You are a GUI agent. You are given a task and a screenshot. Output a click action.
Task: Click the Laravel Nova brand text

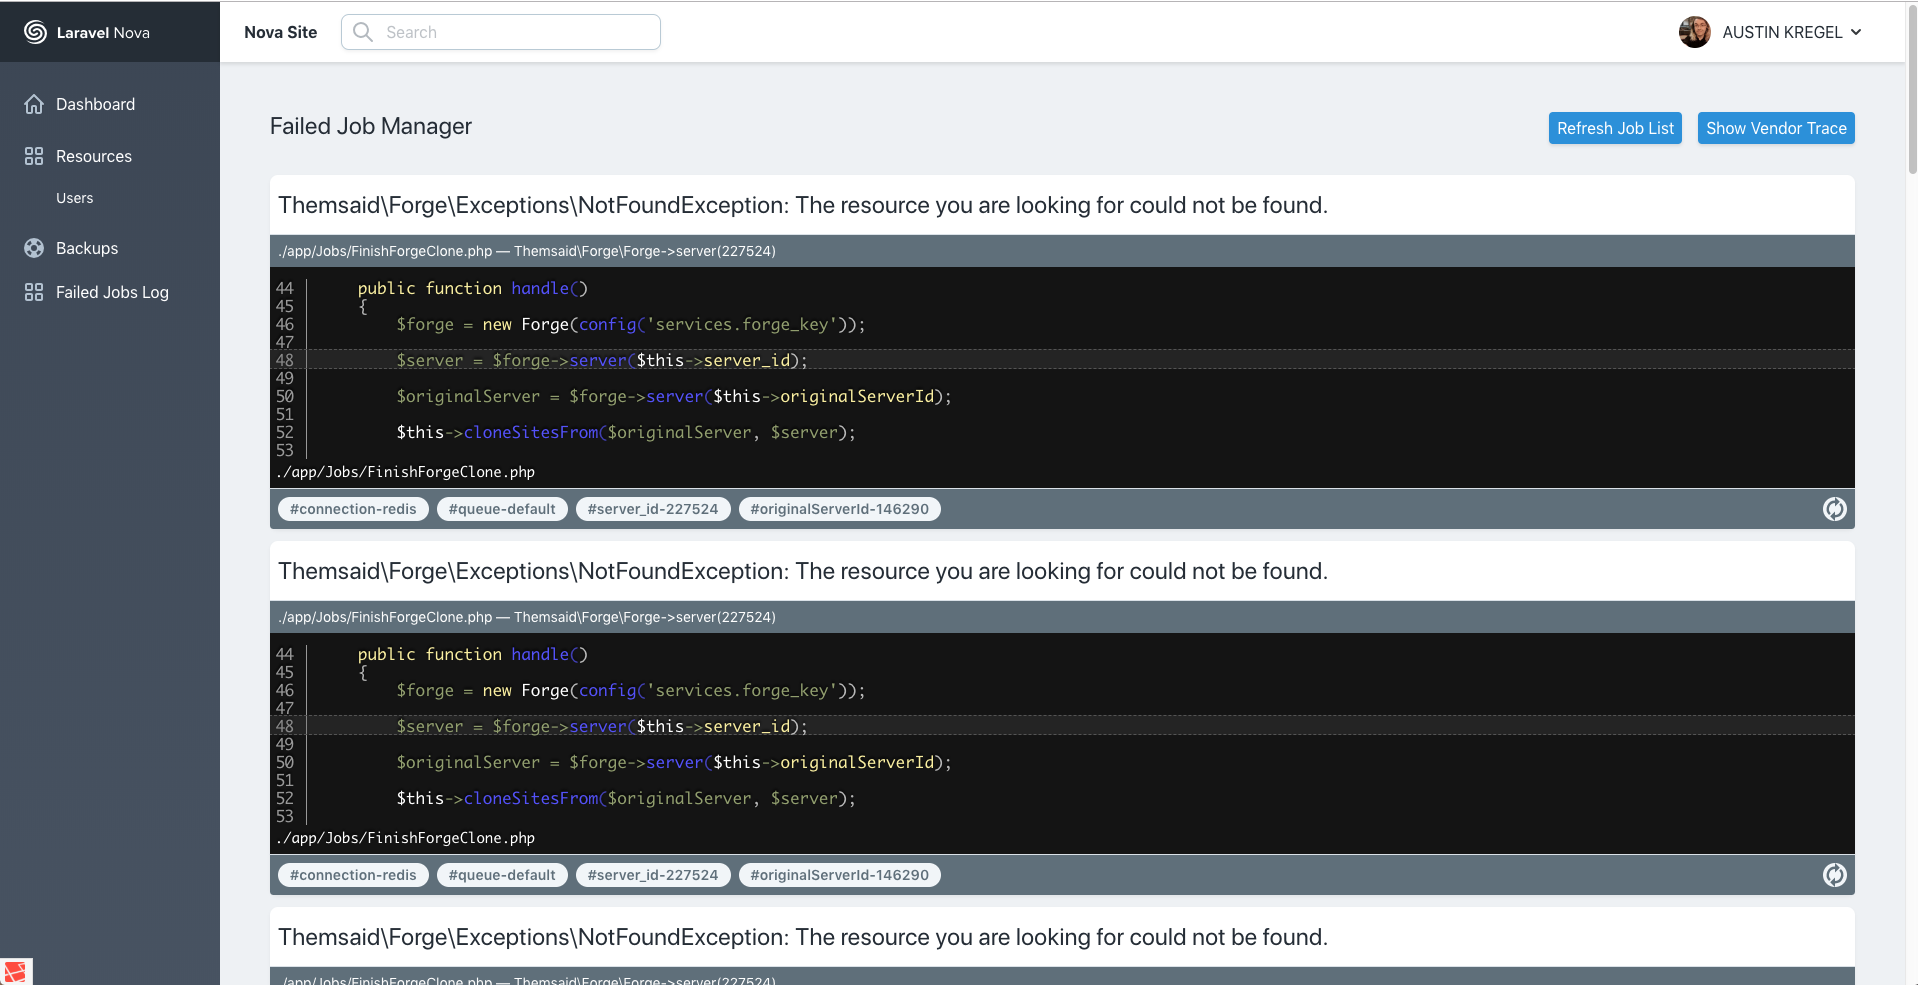103,32
